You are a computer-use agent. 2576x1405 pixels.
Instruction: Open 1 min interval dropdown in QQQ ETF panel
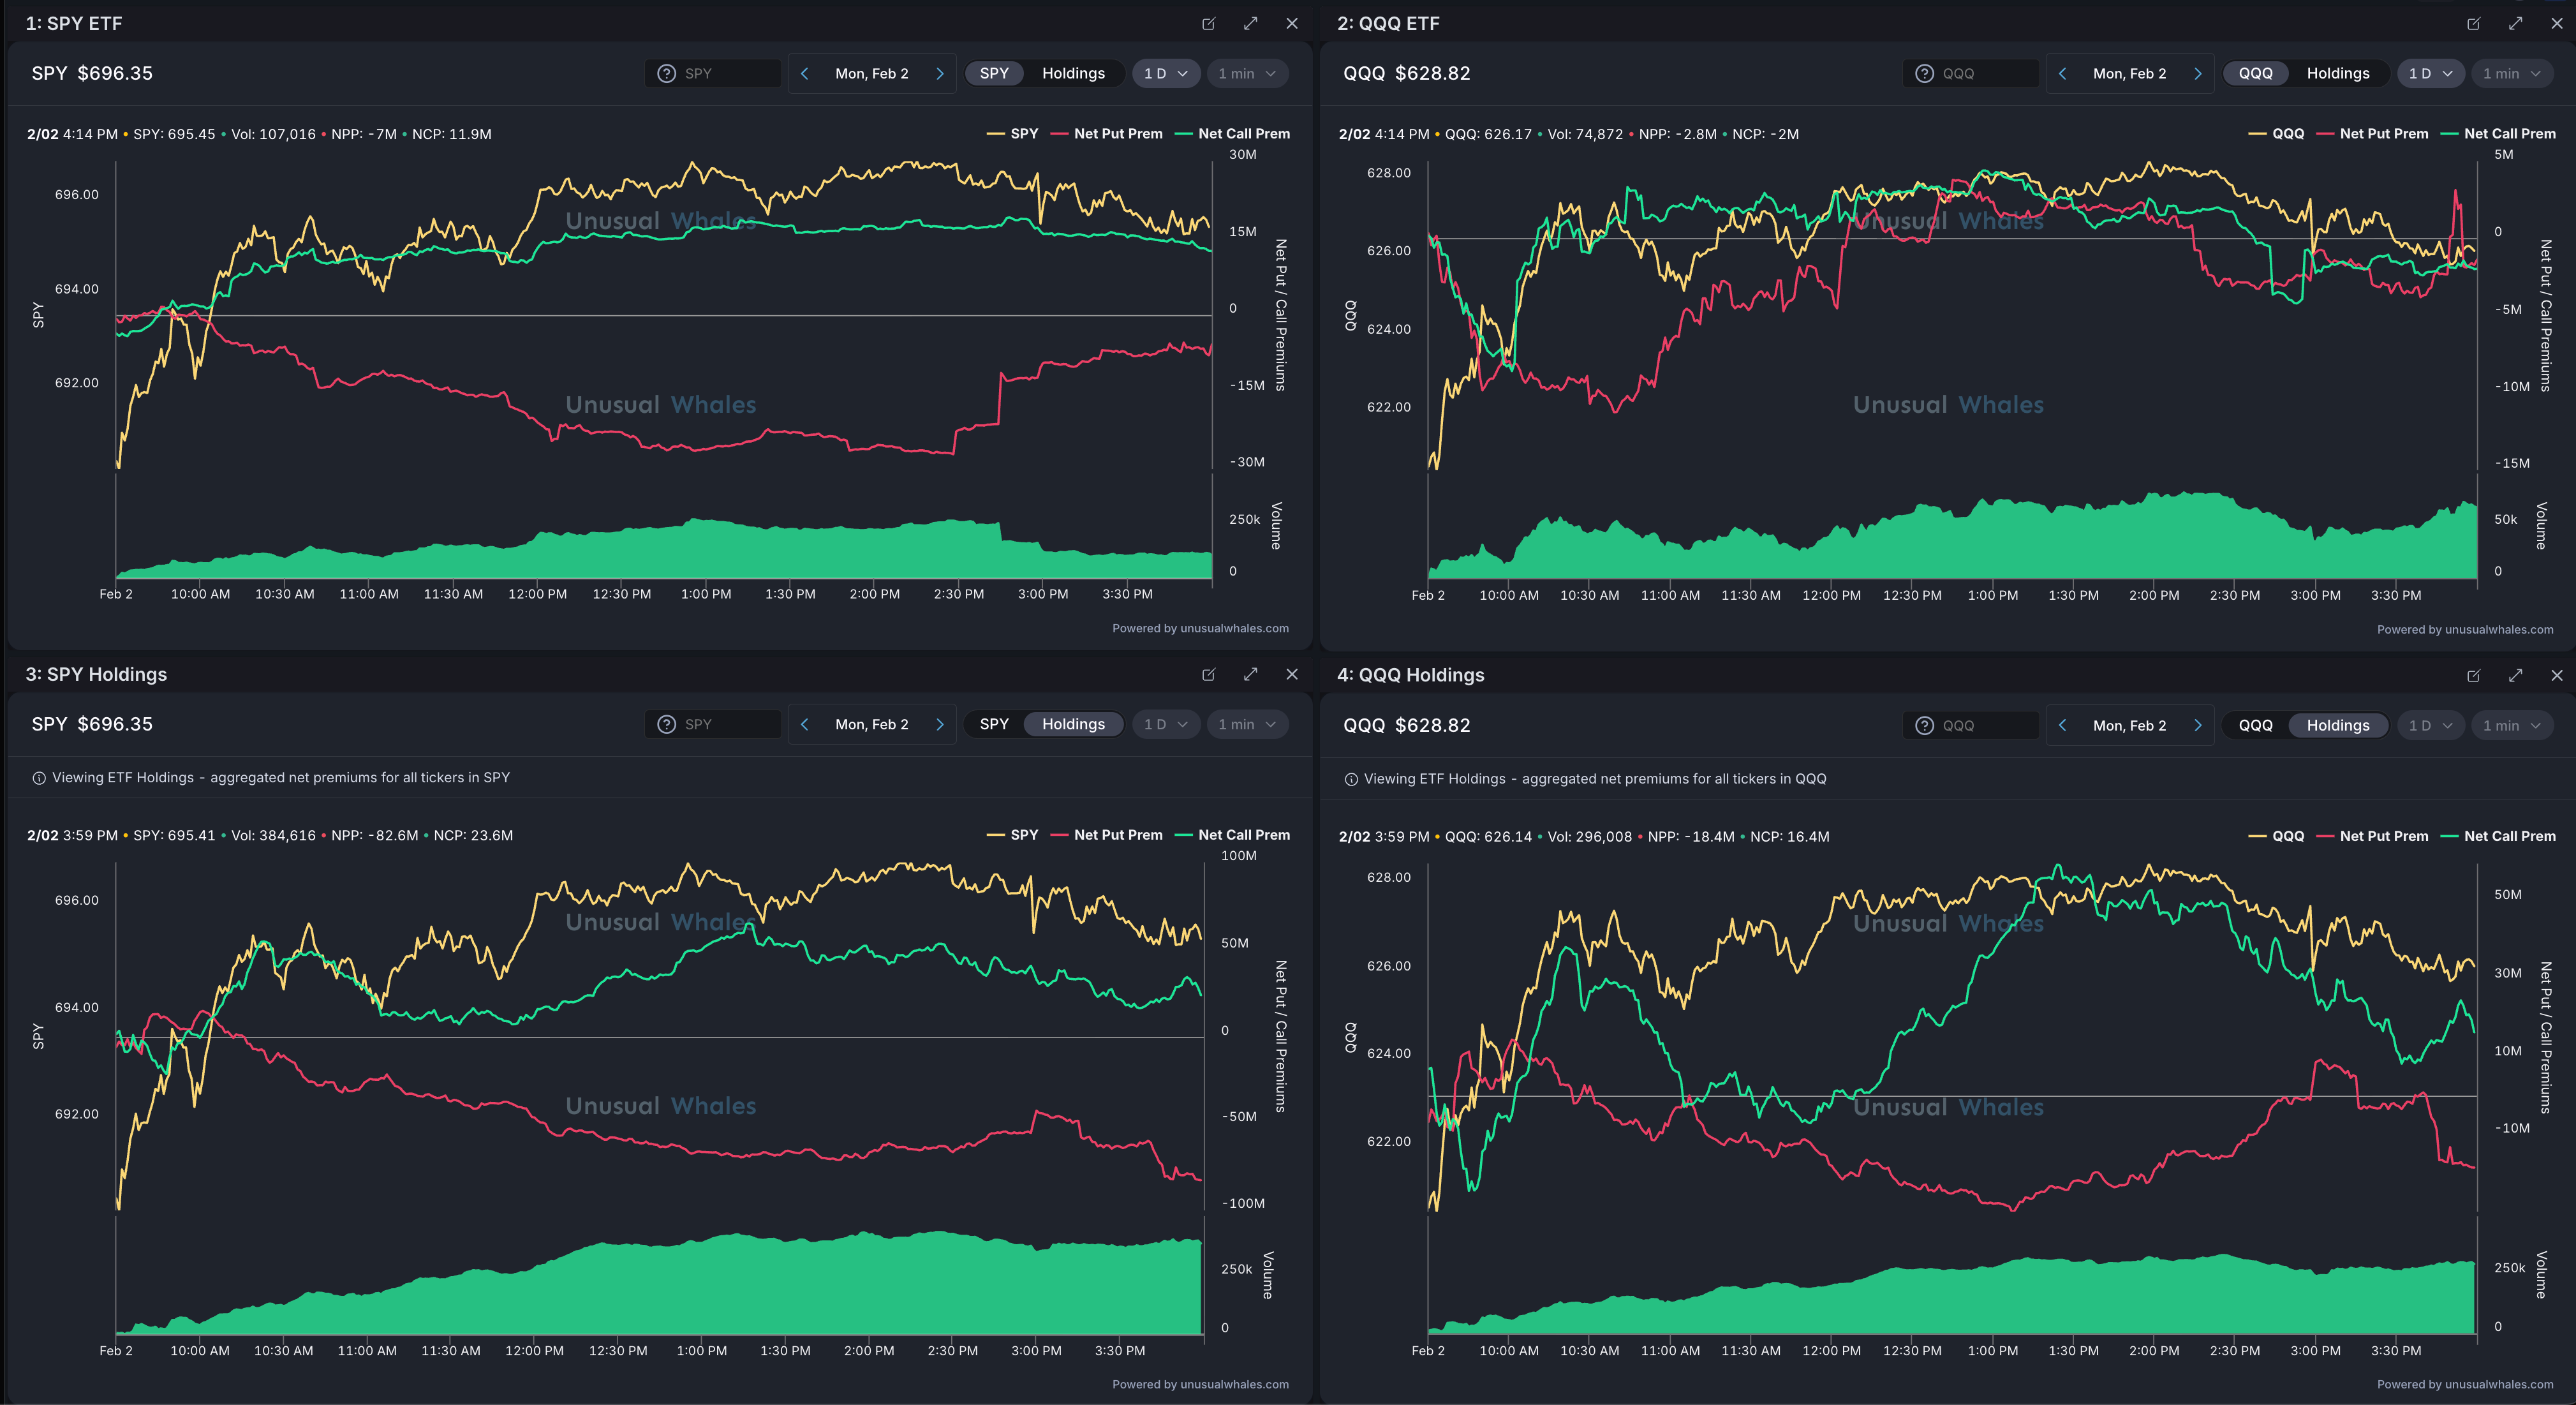pyautogui.click(x=2511, y=73)
